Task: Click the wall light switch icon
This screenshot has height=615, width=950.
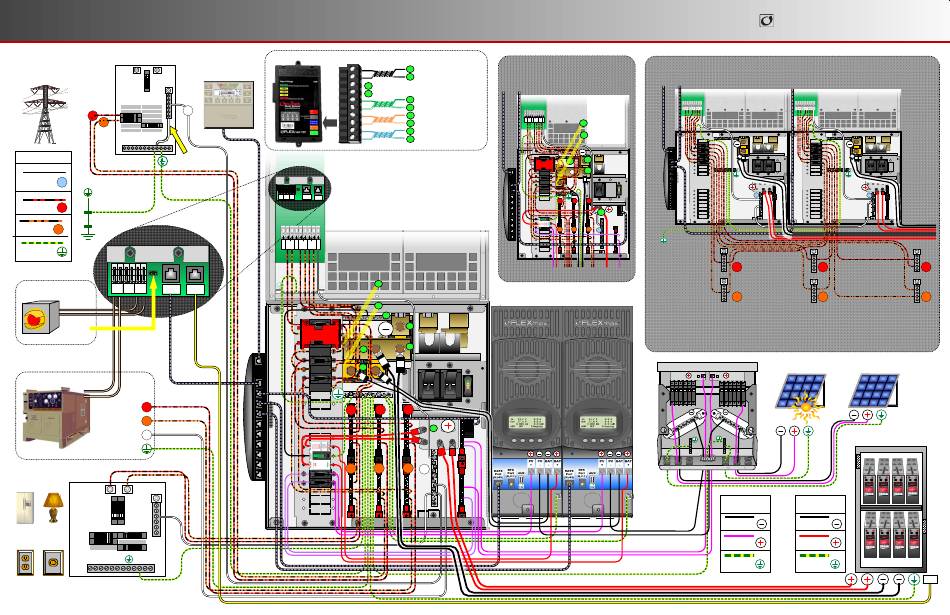Action: point(25,508)
